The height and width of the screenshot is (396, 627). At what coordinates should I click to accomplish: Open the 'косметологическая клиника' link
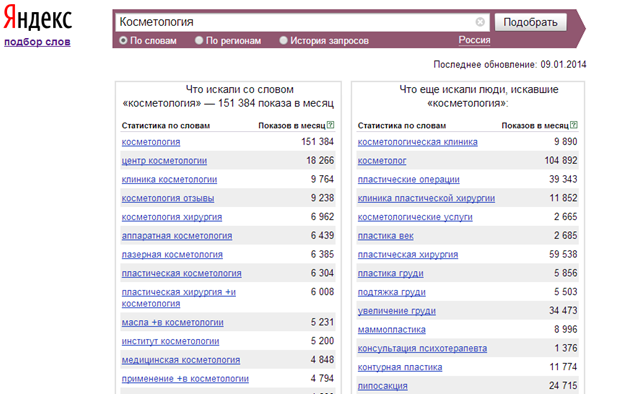(417, 142)
